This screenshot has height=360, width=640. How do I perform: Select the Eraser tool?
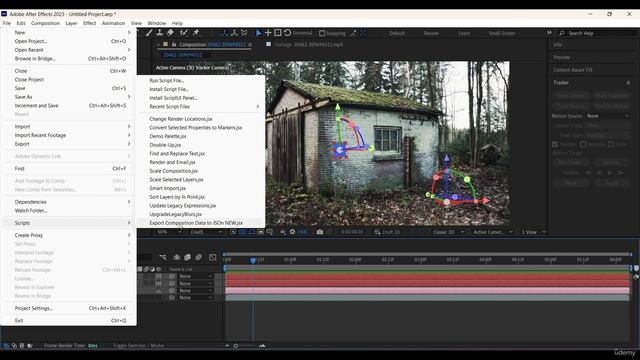tap(170, 33)
